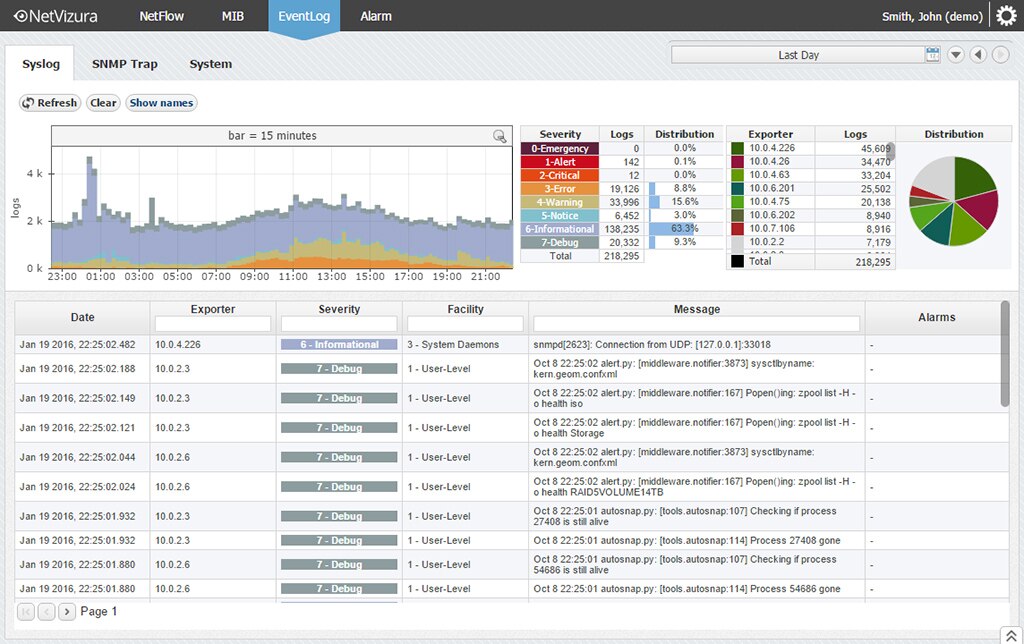Focus the Exporter filter input
The width and height of the screenshot is (1024, 644).
pyautogui.click(x=213, y=324)
